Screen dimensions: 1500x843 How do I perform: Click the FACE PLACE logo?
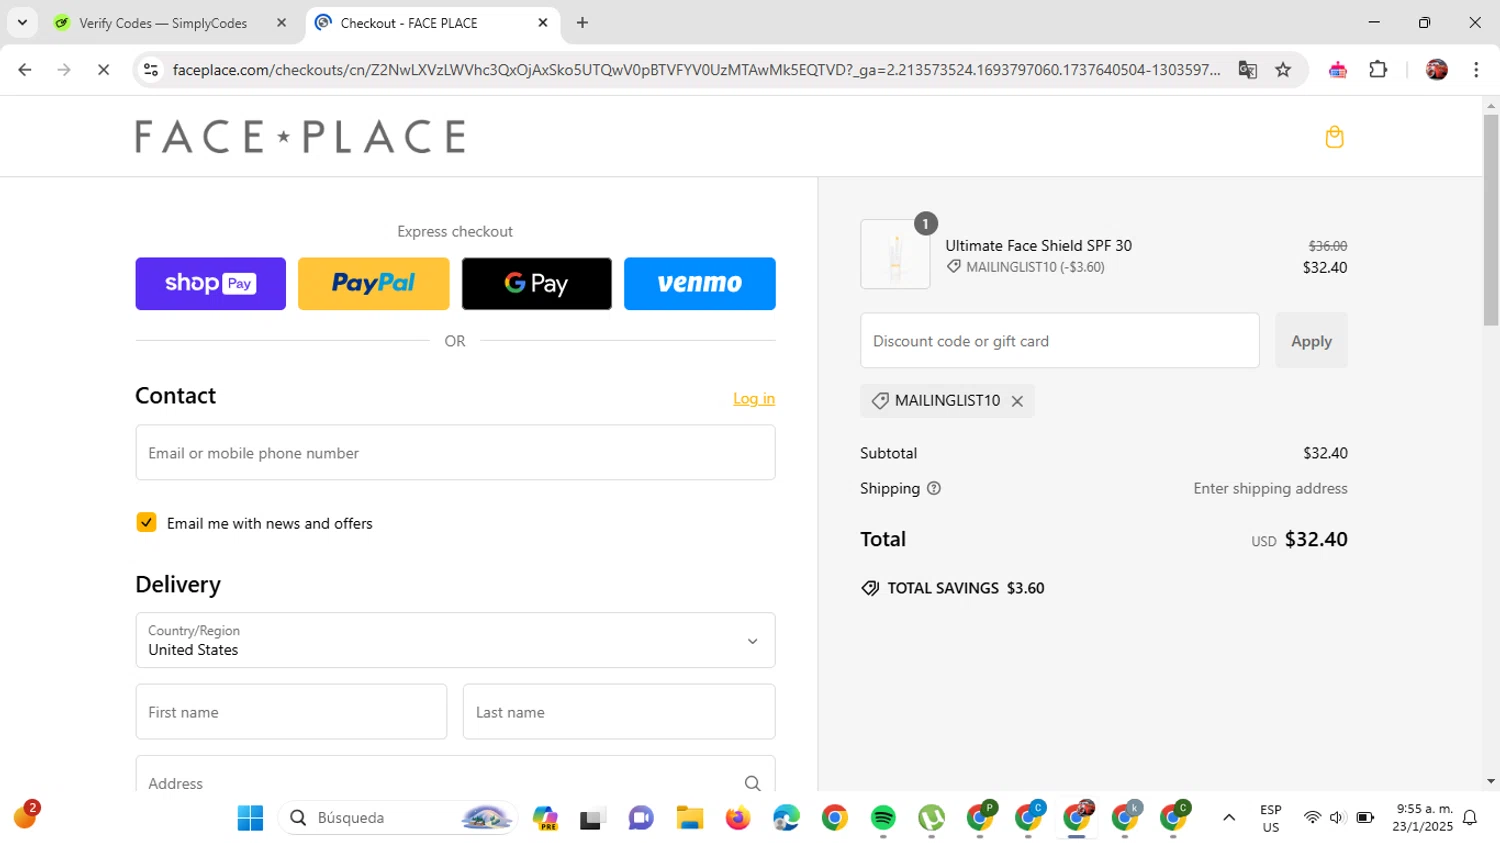point(301,137)
